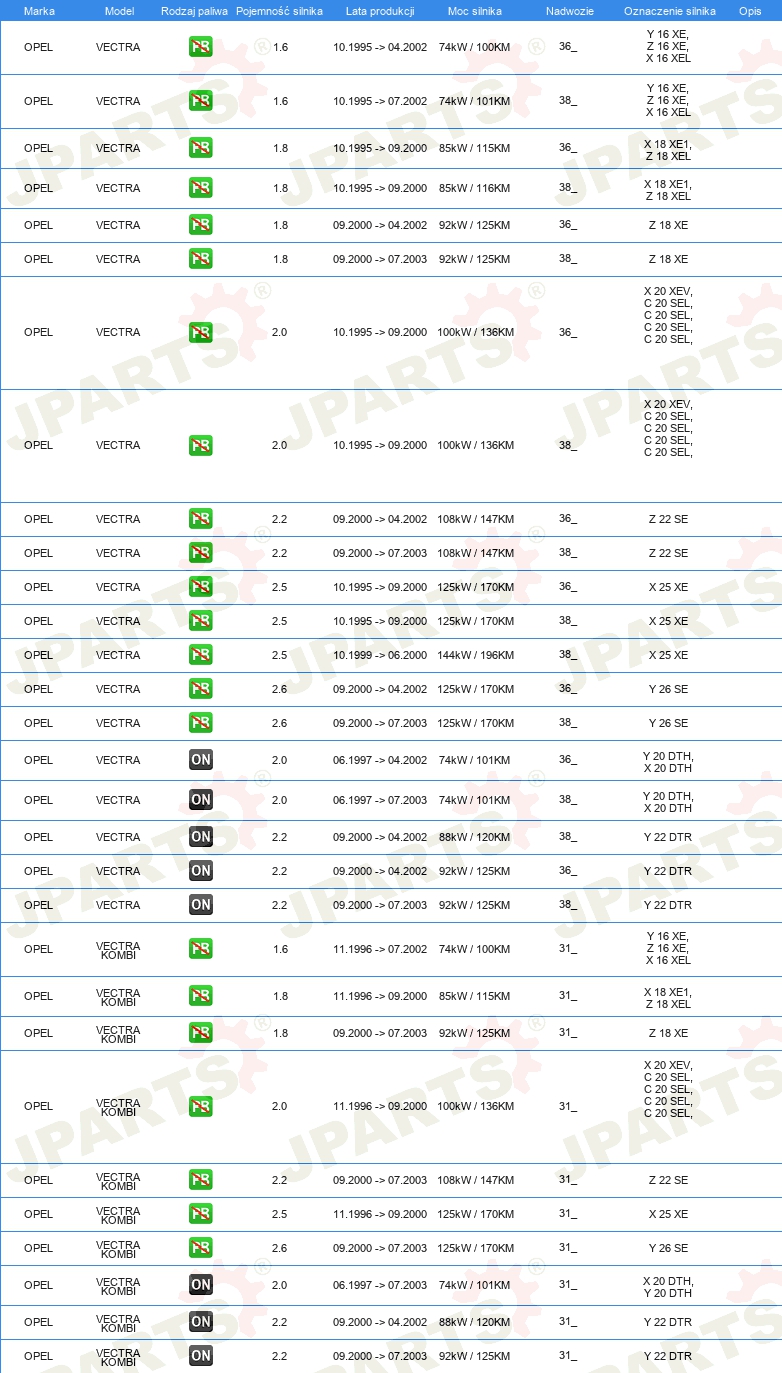Click the PB icon for Vectra 2.5 170KM body 36_
Image resolution: width=782 pixels, height=1373 pixels.
coord(201,586)
